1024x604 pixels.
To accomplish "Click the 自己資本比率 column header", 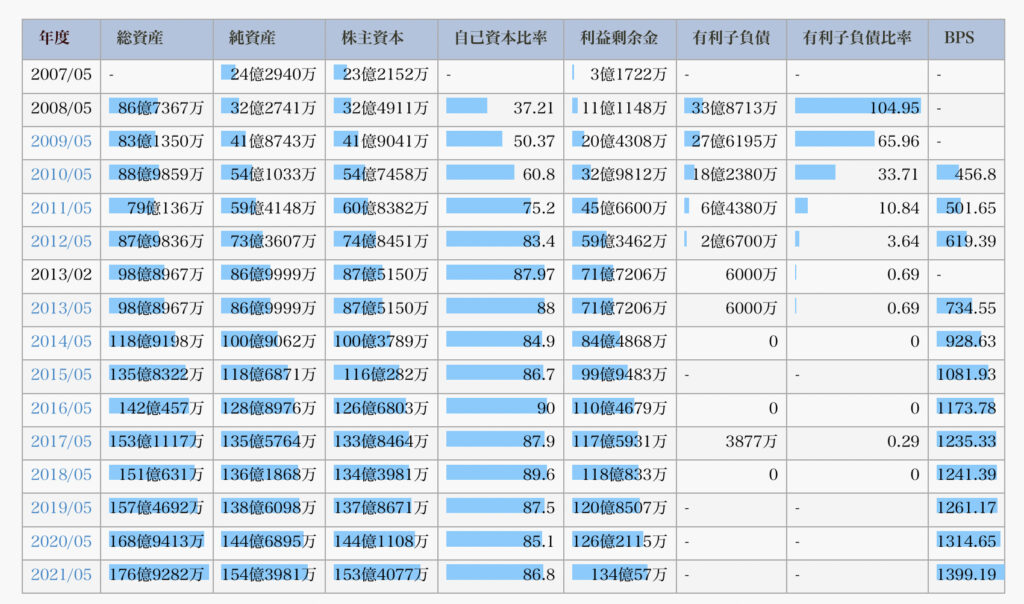I will [x=501, y=39].
